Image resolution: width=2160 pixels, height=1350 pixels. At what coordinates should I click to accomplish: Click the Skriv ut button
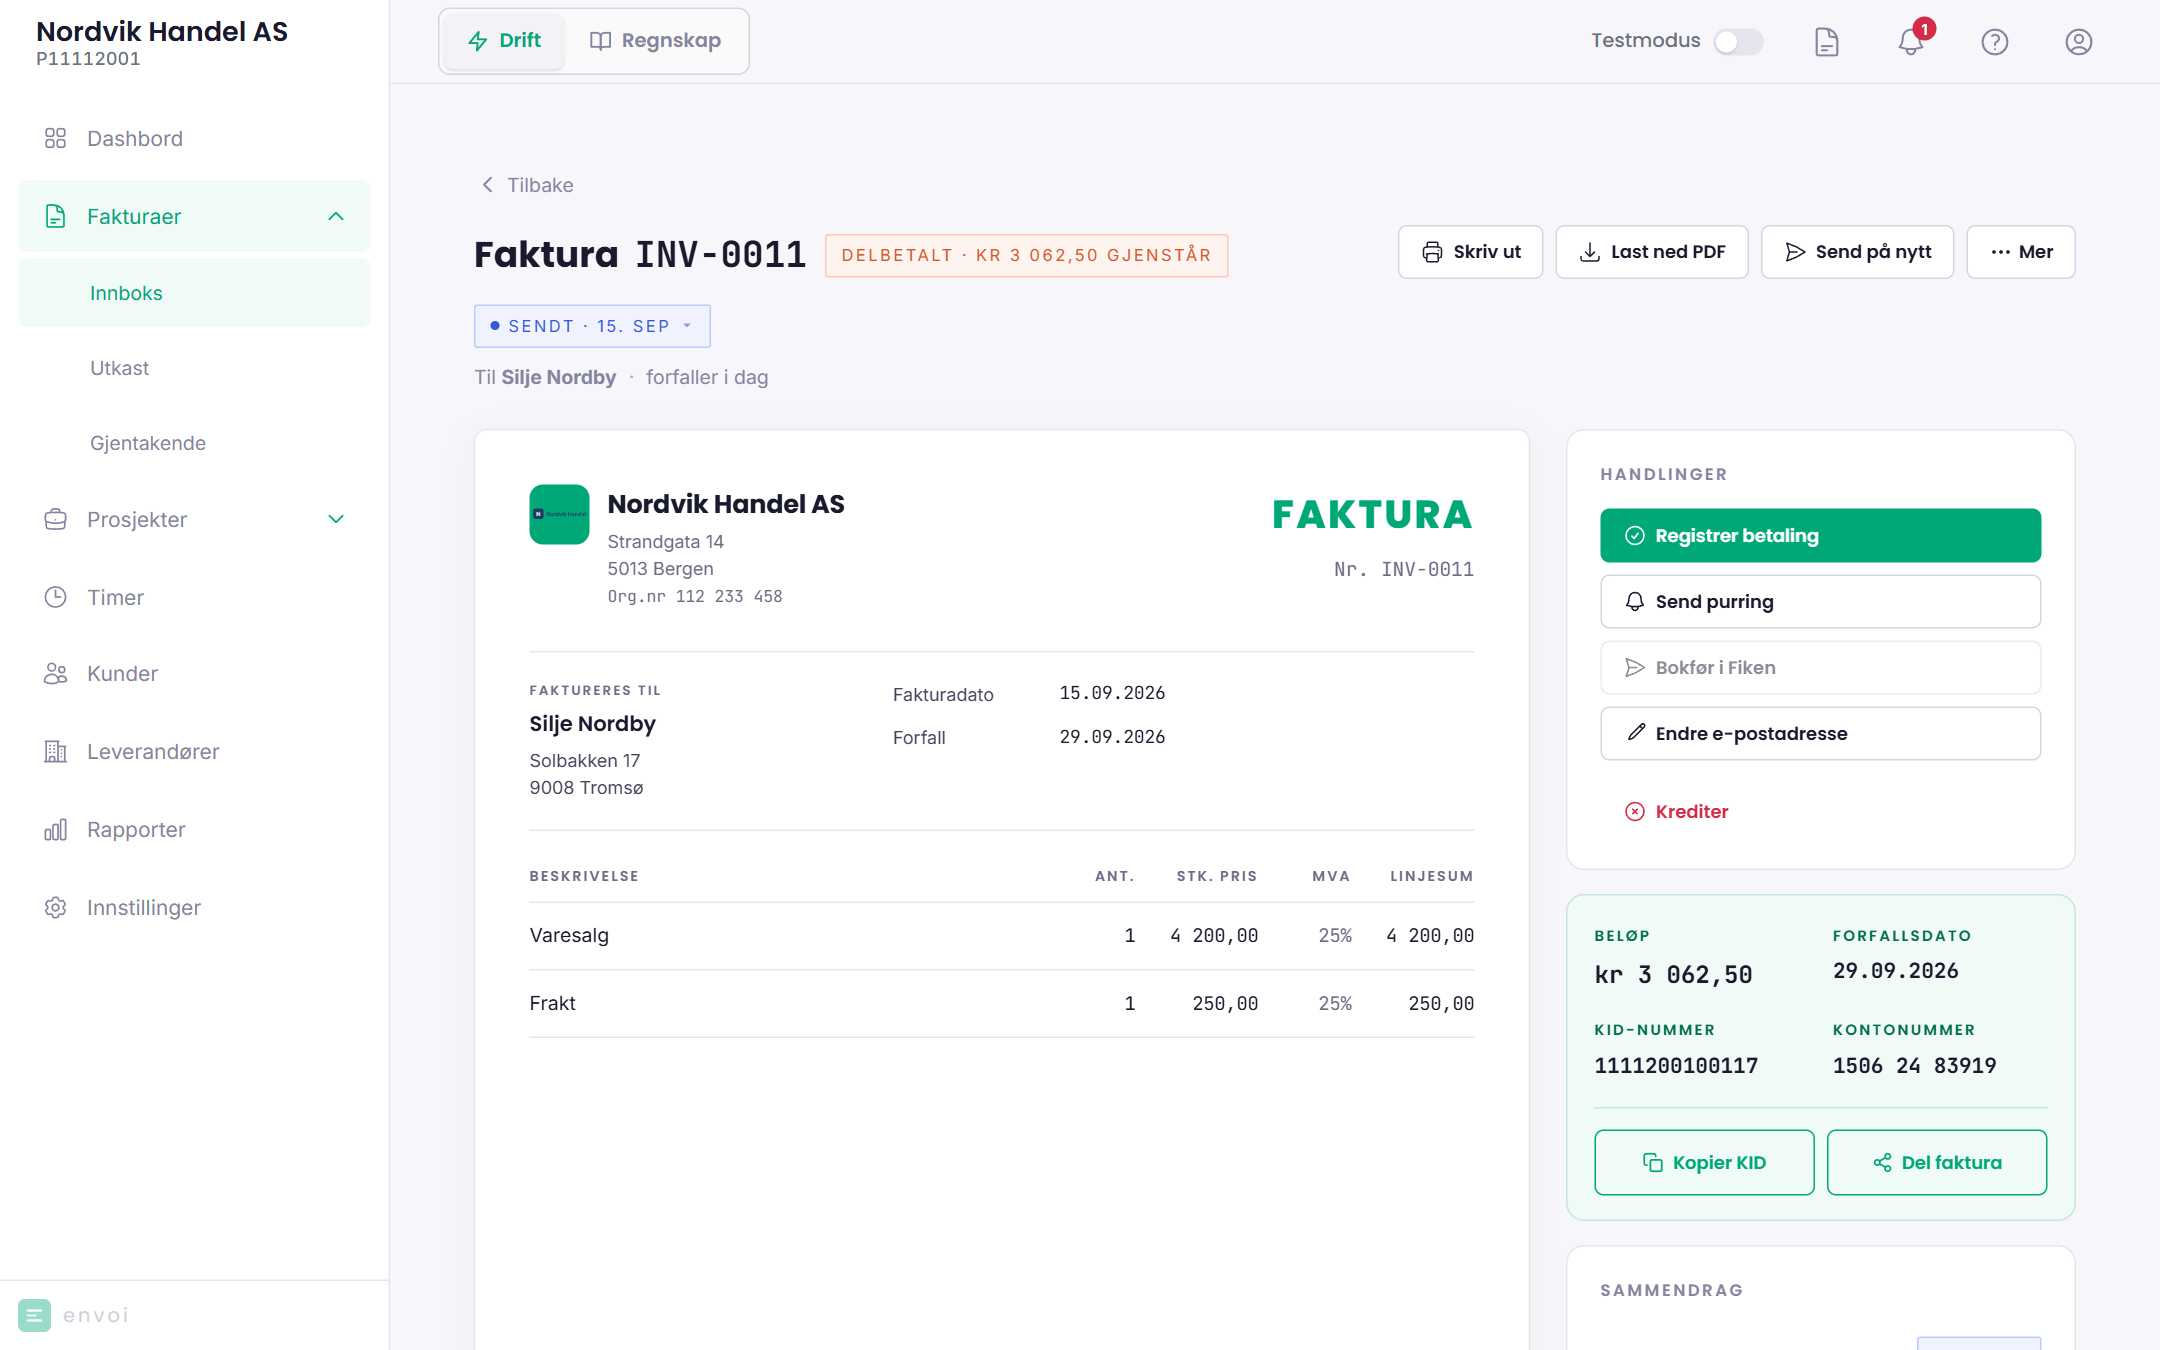1470,252
